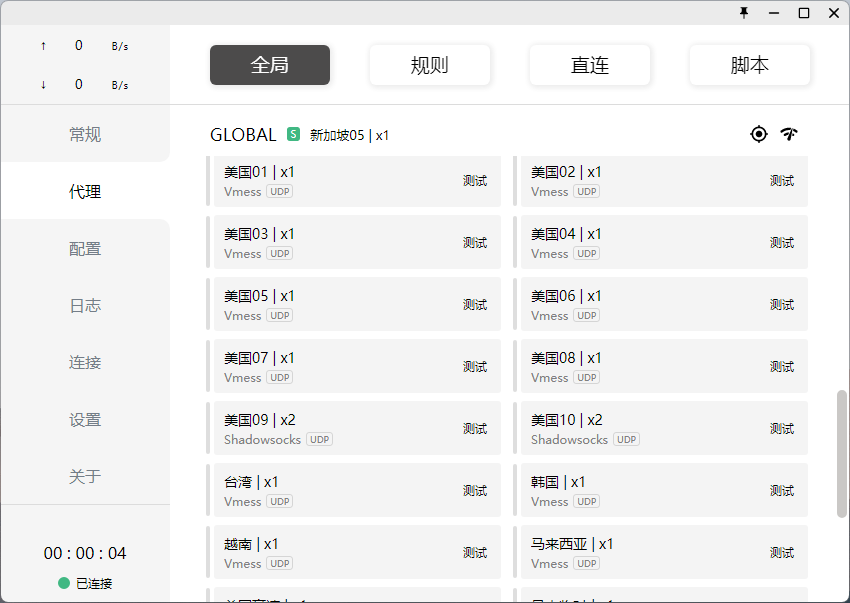Open the 关于 section

[x=85, y=476]
